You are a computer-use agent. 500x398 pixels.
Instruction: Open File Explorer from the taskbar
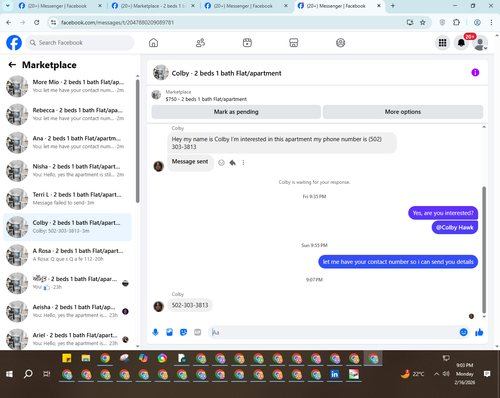[86, 358]
